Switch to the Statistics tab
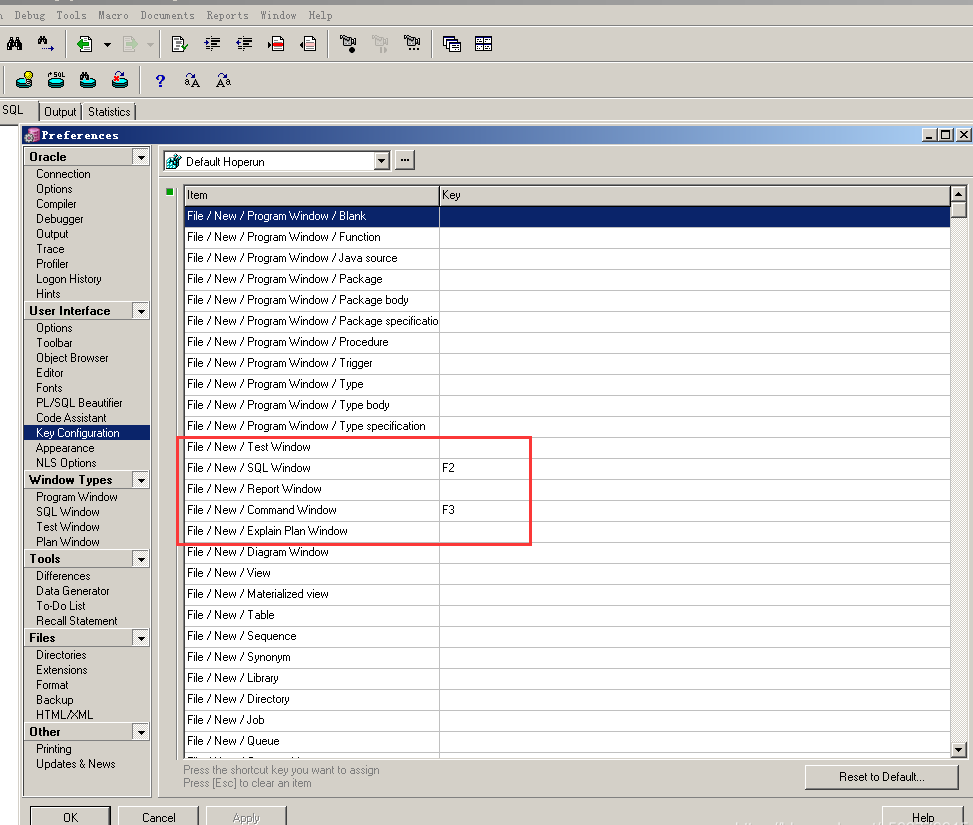The image size is (973, 825). pyautogui.click(x=109, y=112)
